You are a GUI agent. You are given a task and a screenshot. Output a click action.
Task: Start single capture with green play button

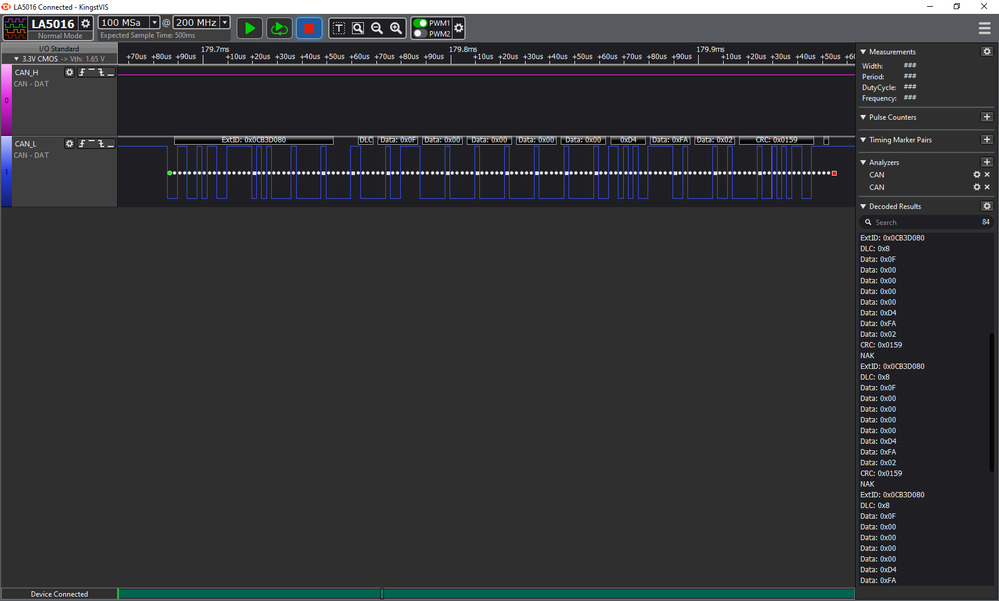point(250,28)
